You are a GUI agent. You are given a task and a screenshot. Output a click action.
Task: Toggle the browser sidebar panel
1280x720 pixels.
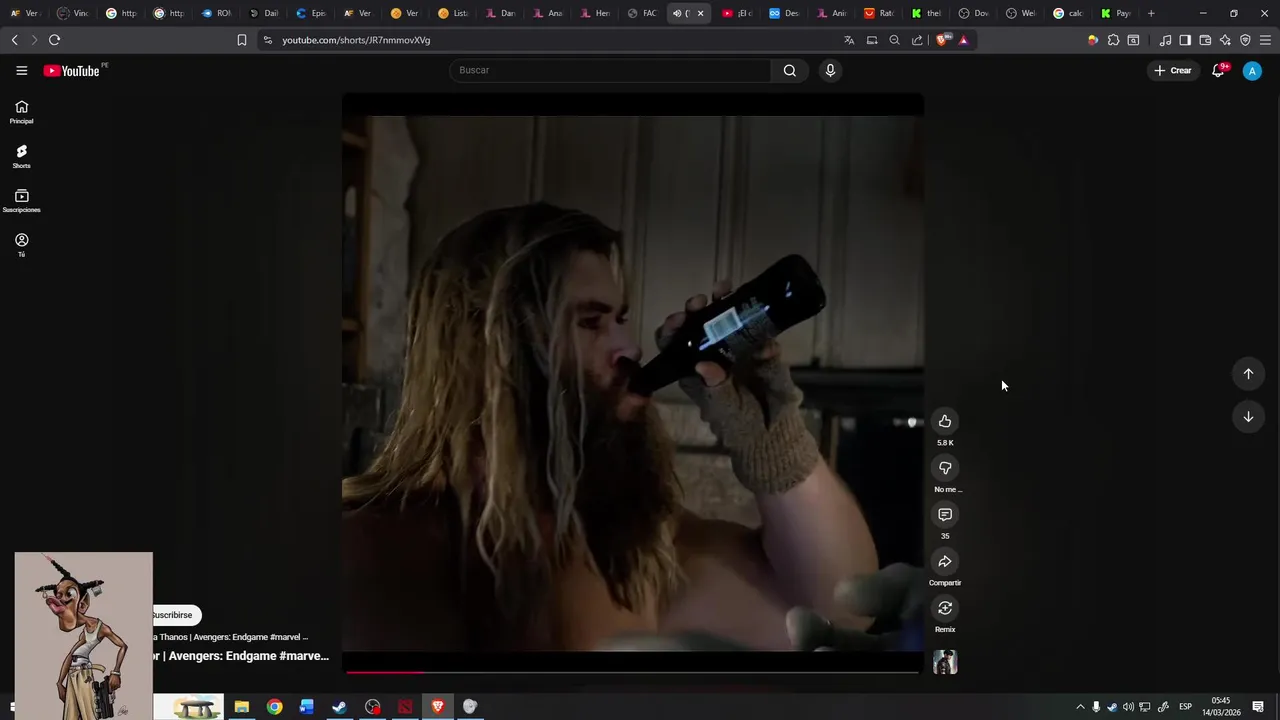[1185, 40]
